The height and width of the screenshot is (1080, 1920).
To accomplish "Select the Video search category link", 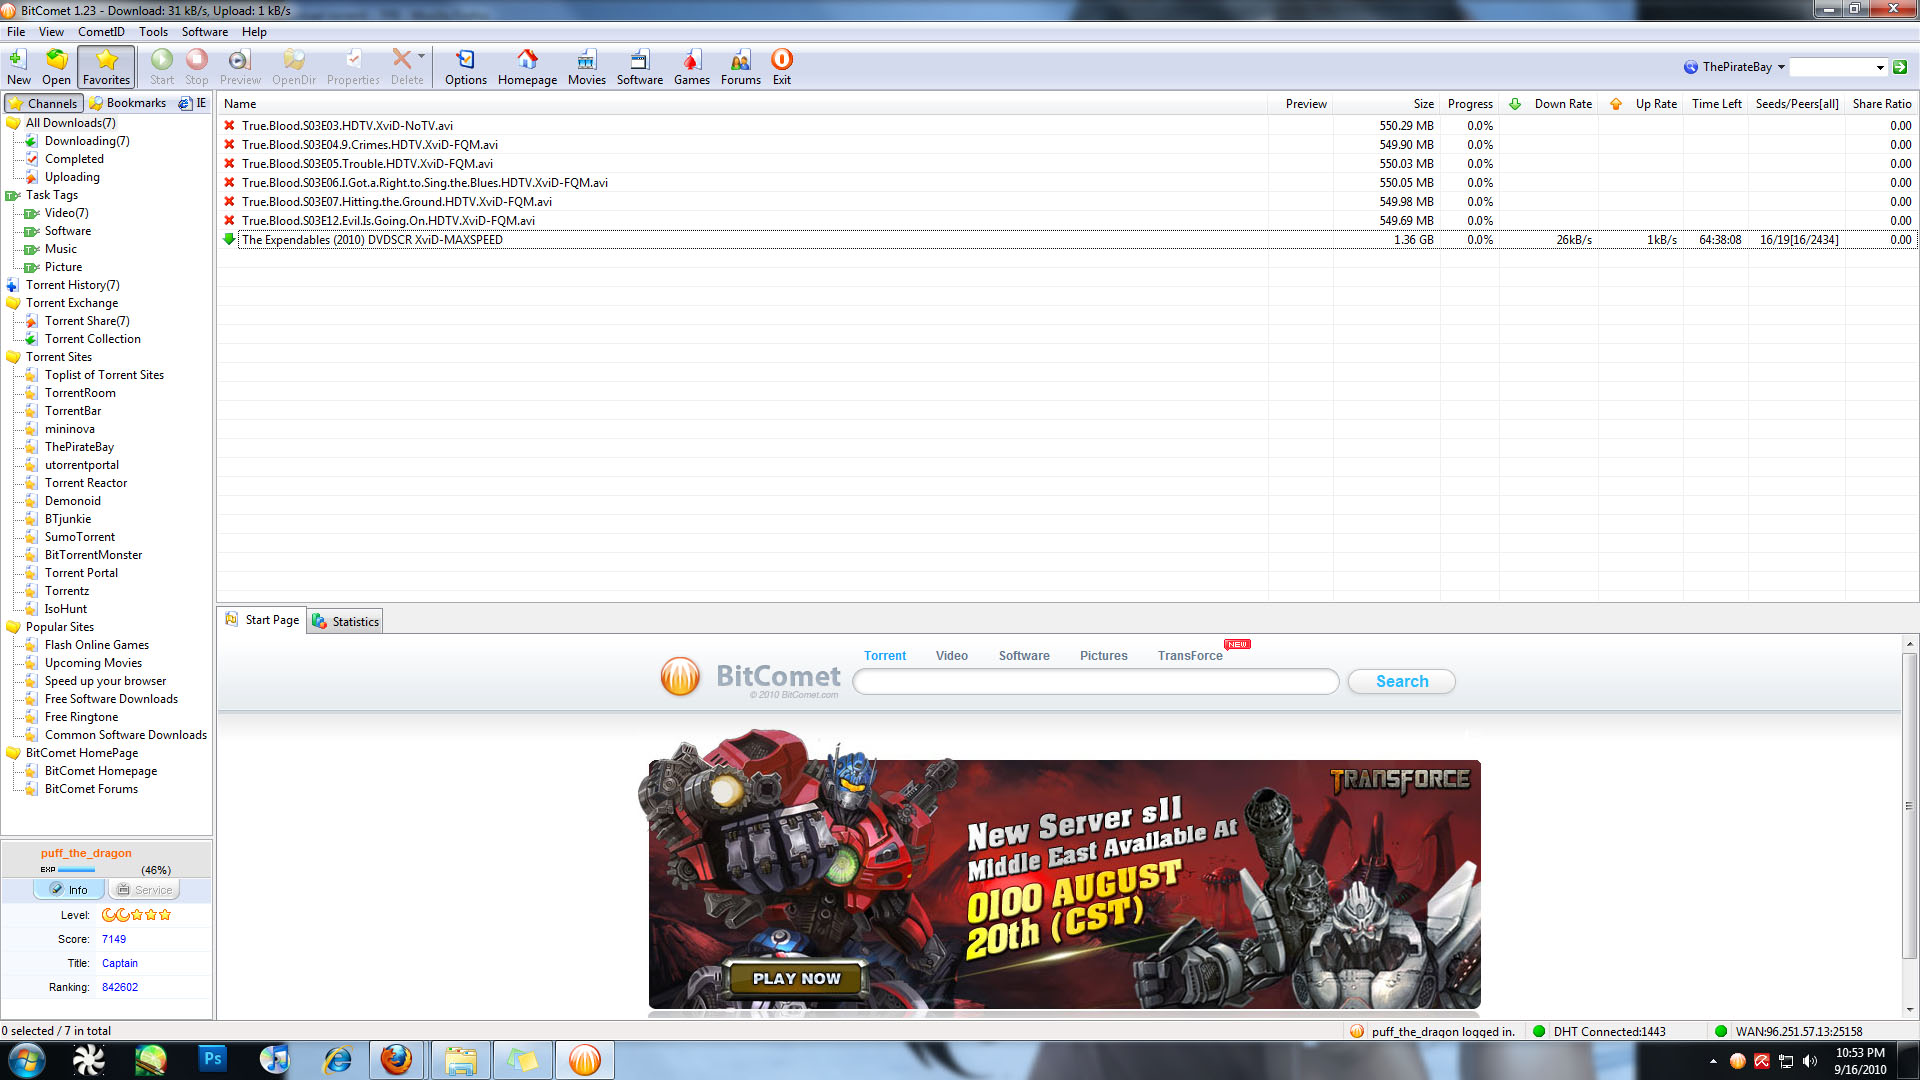I will pos(951,656).
